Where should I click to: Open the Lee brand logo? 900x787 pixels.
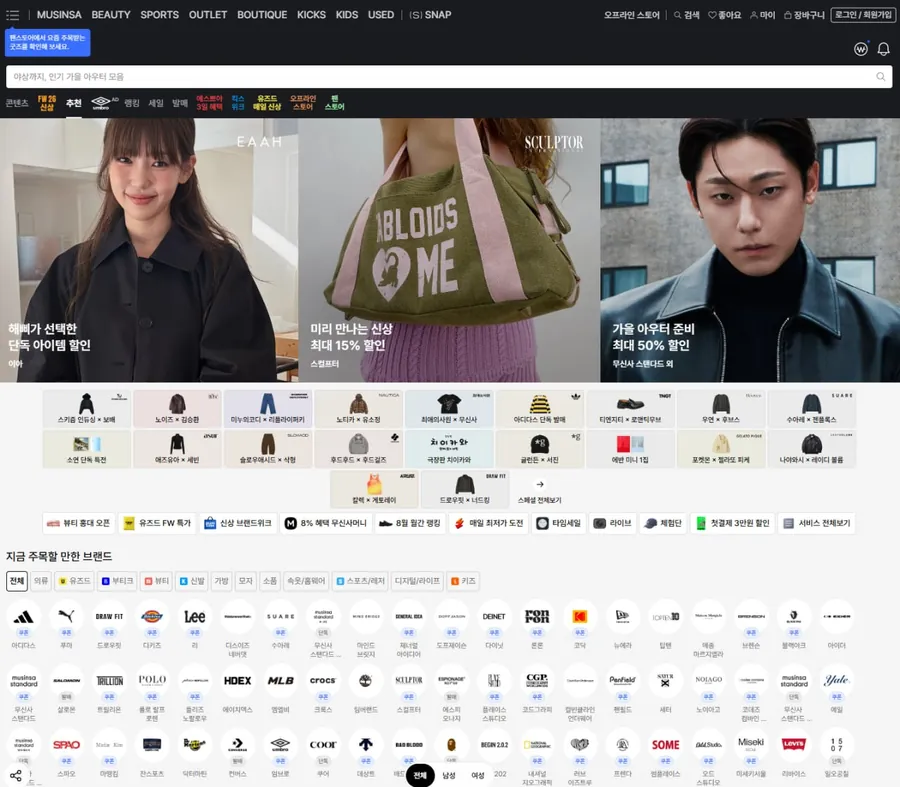(195, 618)
